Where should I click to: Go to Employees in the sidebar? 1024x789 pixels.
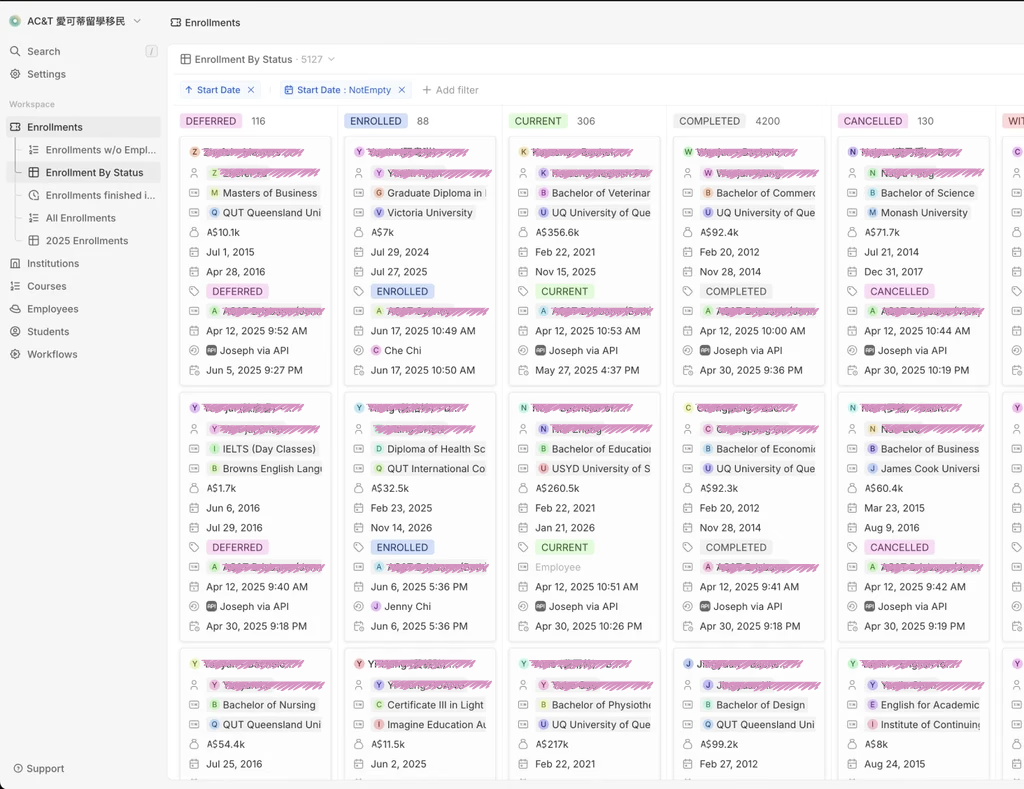[x=52, y=309]
